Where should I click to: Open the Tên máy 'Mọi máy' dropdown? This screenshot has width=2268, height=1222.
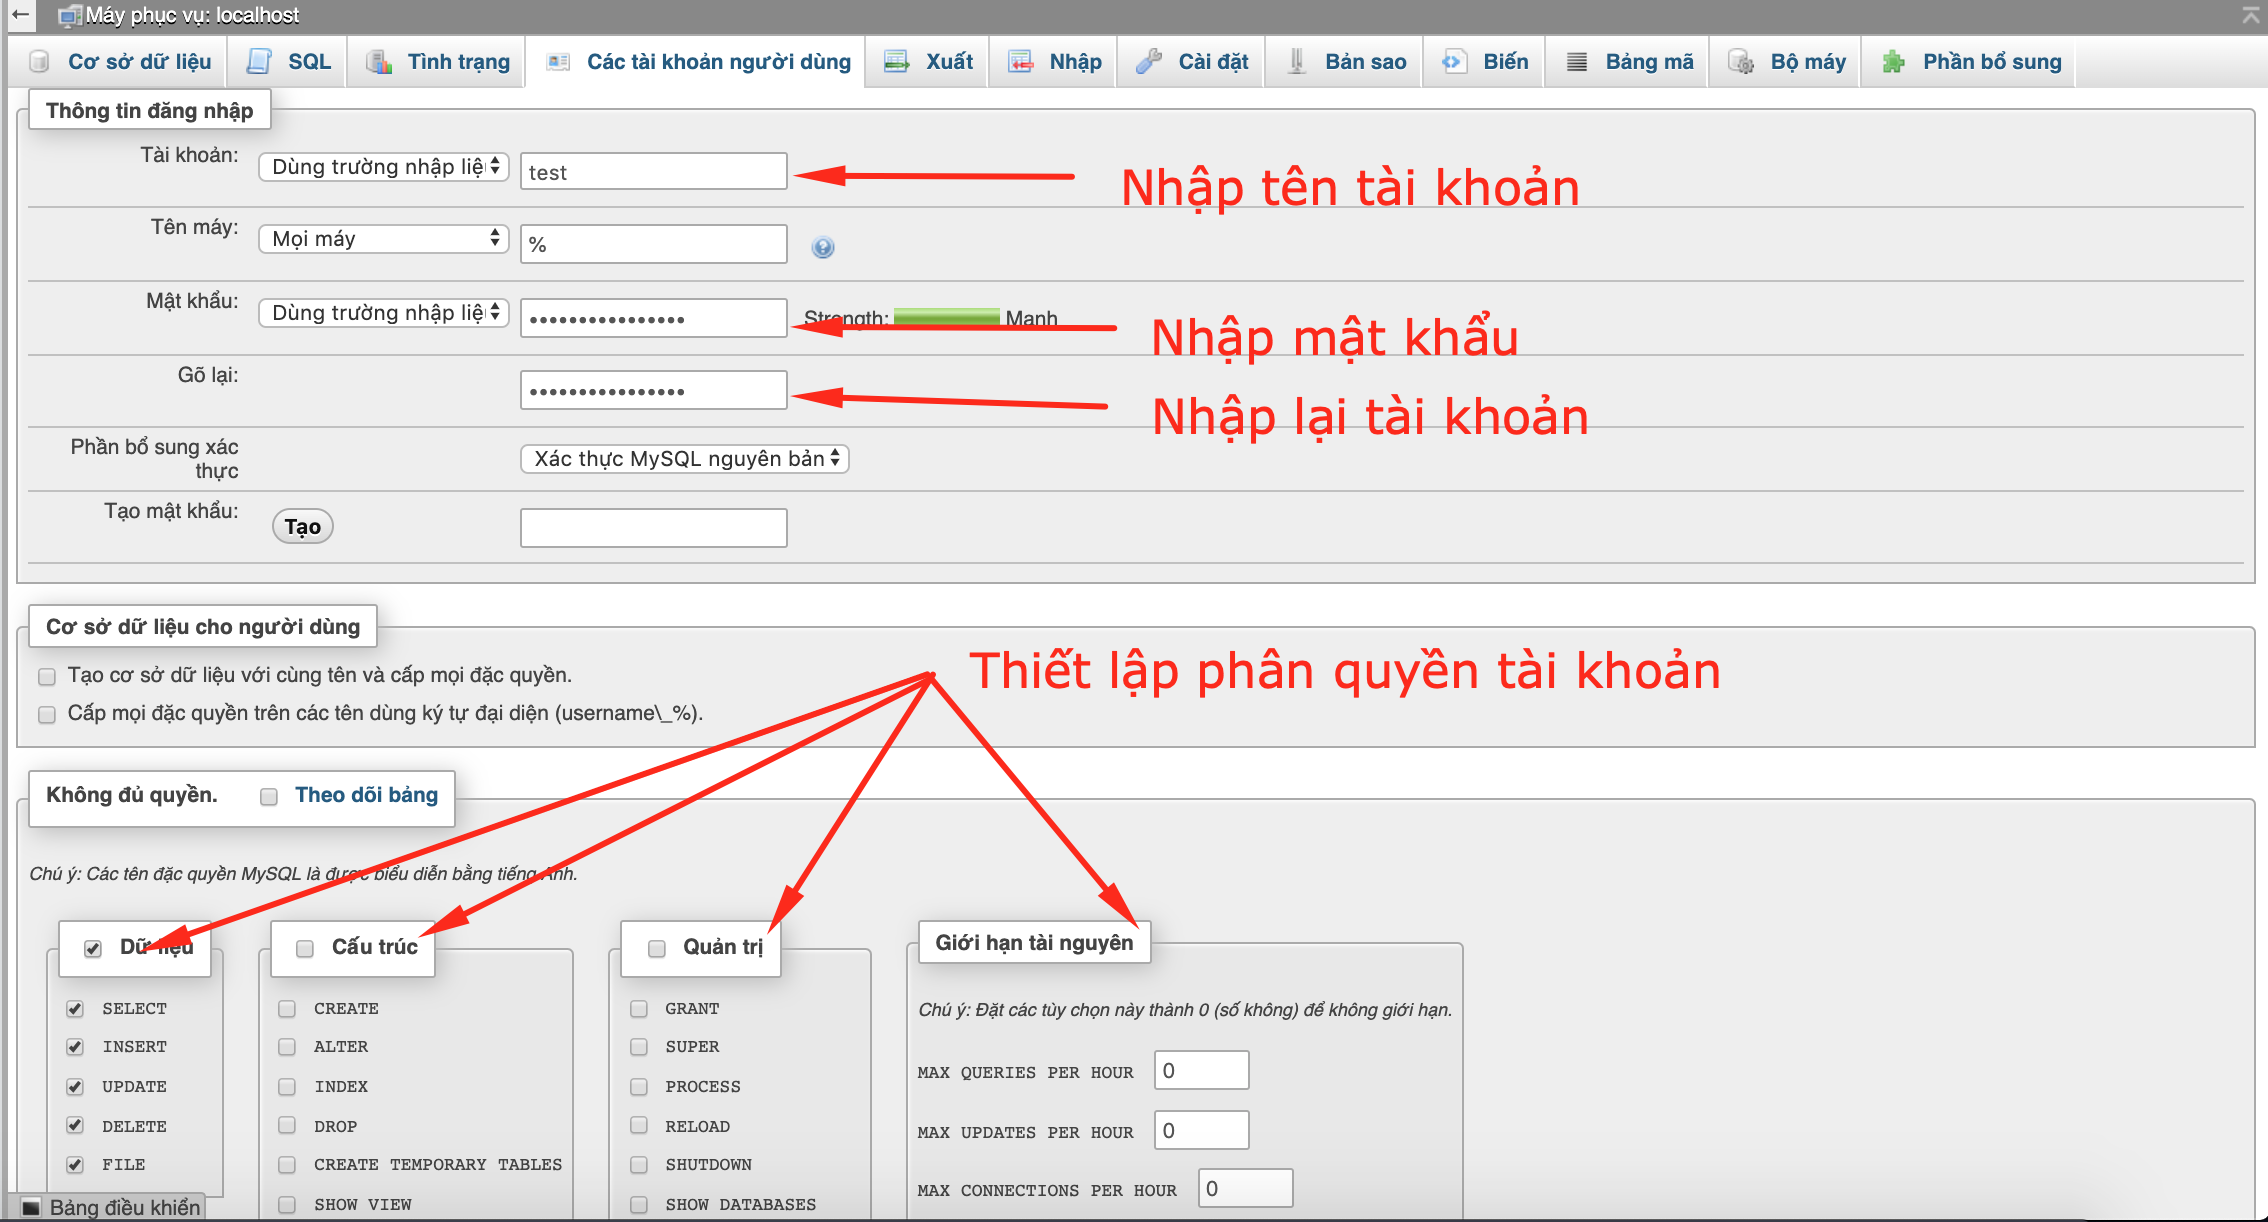pyautogui.click(x=384, y=239)
